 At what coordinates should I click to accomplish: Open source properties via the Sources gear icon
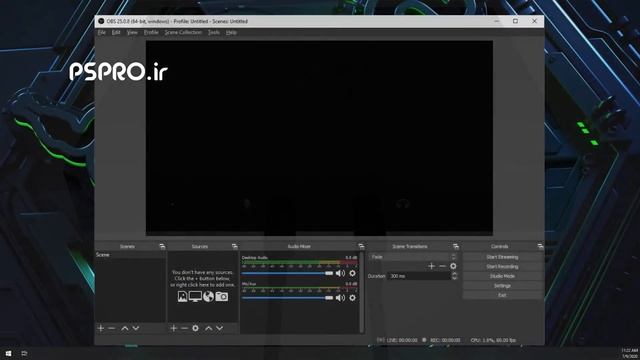coord(196,328)
